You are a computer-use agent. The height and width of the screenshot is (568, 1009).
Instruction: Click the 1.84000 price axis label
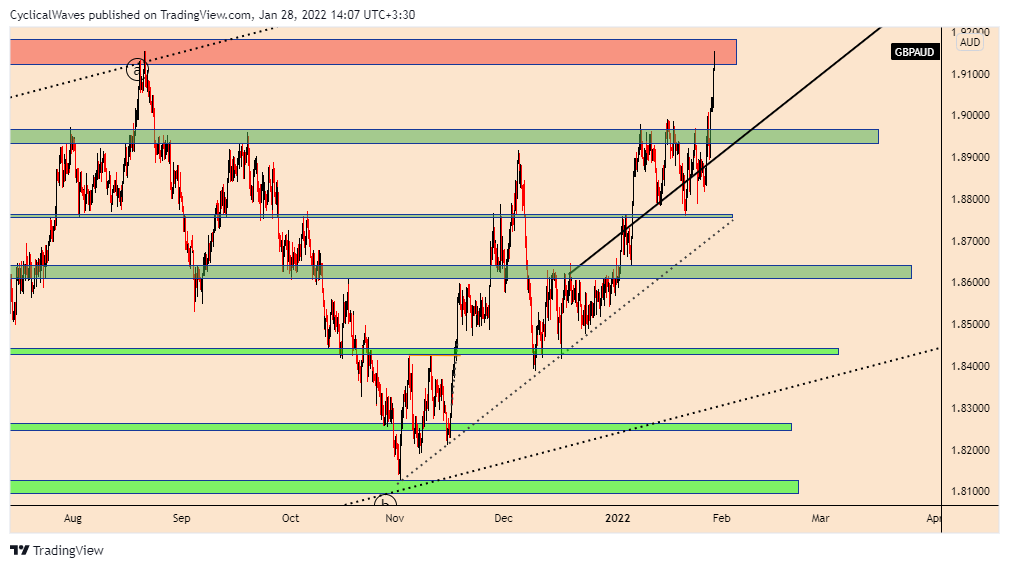click(970, 367)
